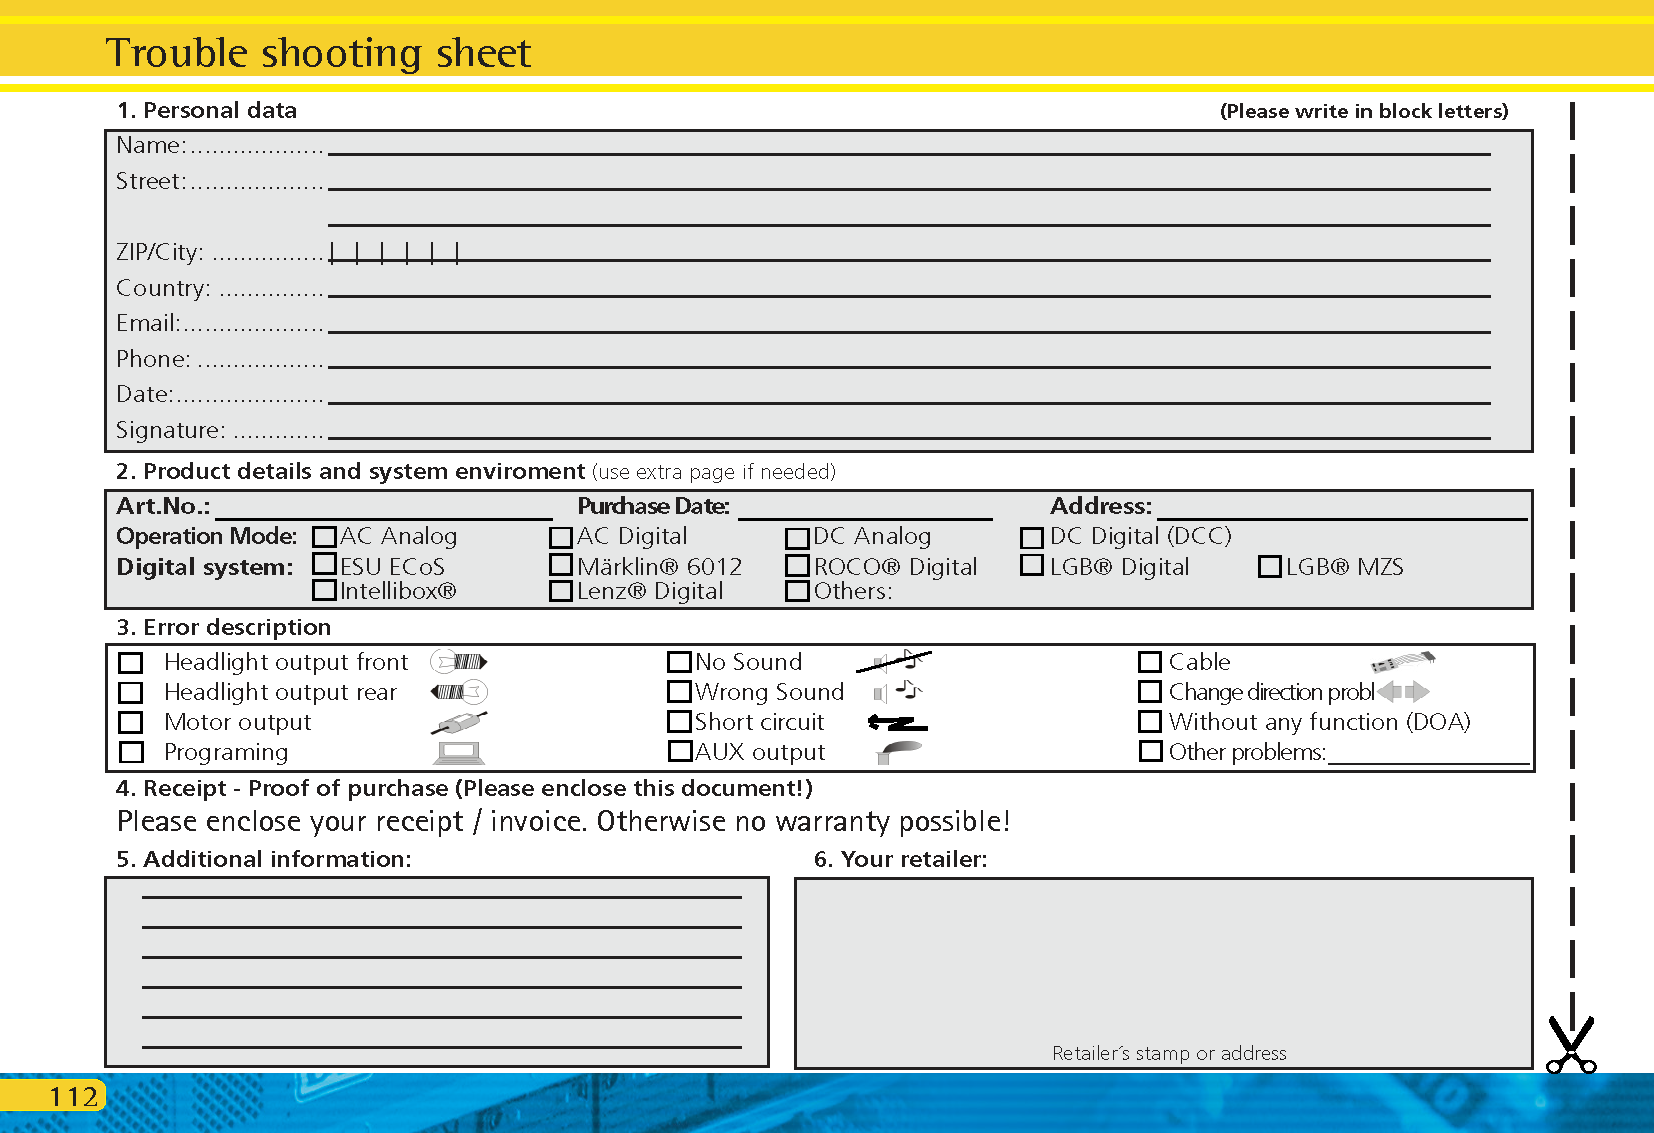
Task: Click the crossed-out speaker icon beside No Sound
Action: coord(891,660)
